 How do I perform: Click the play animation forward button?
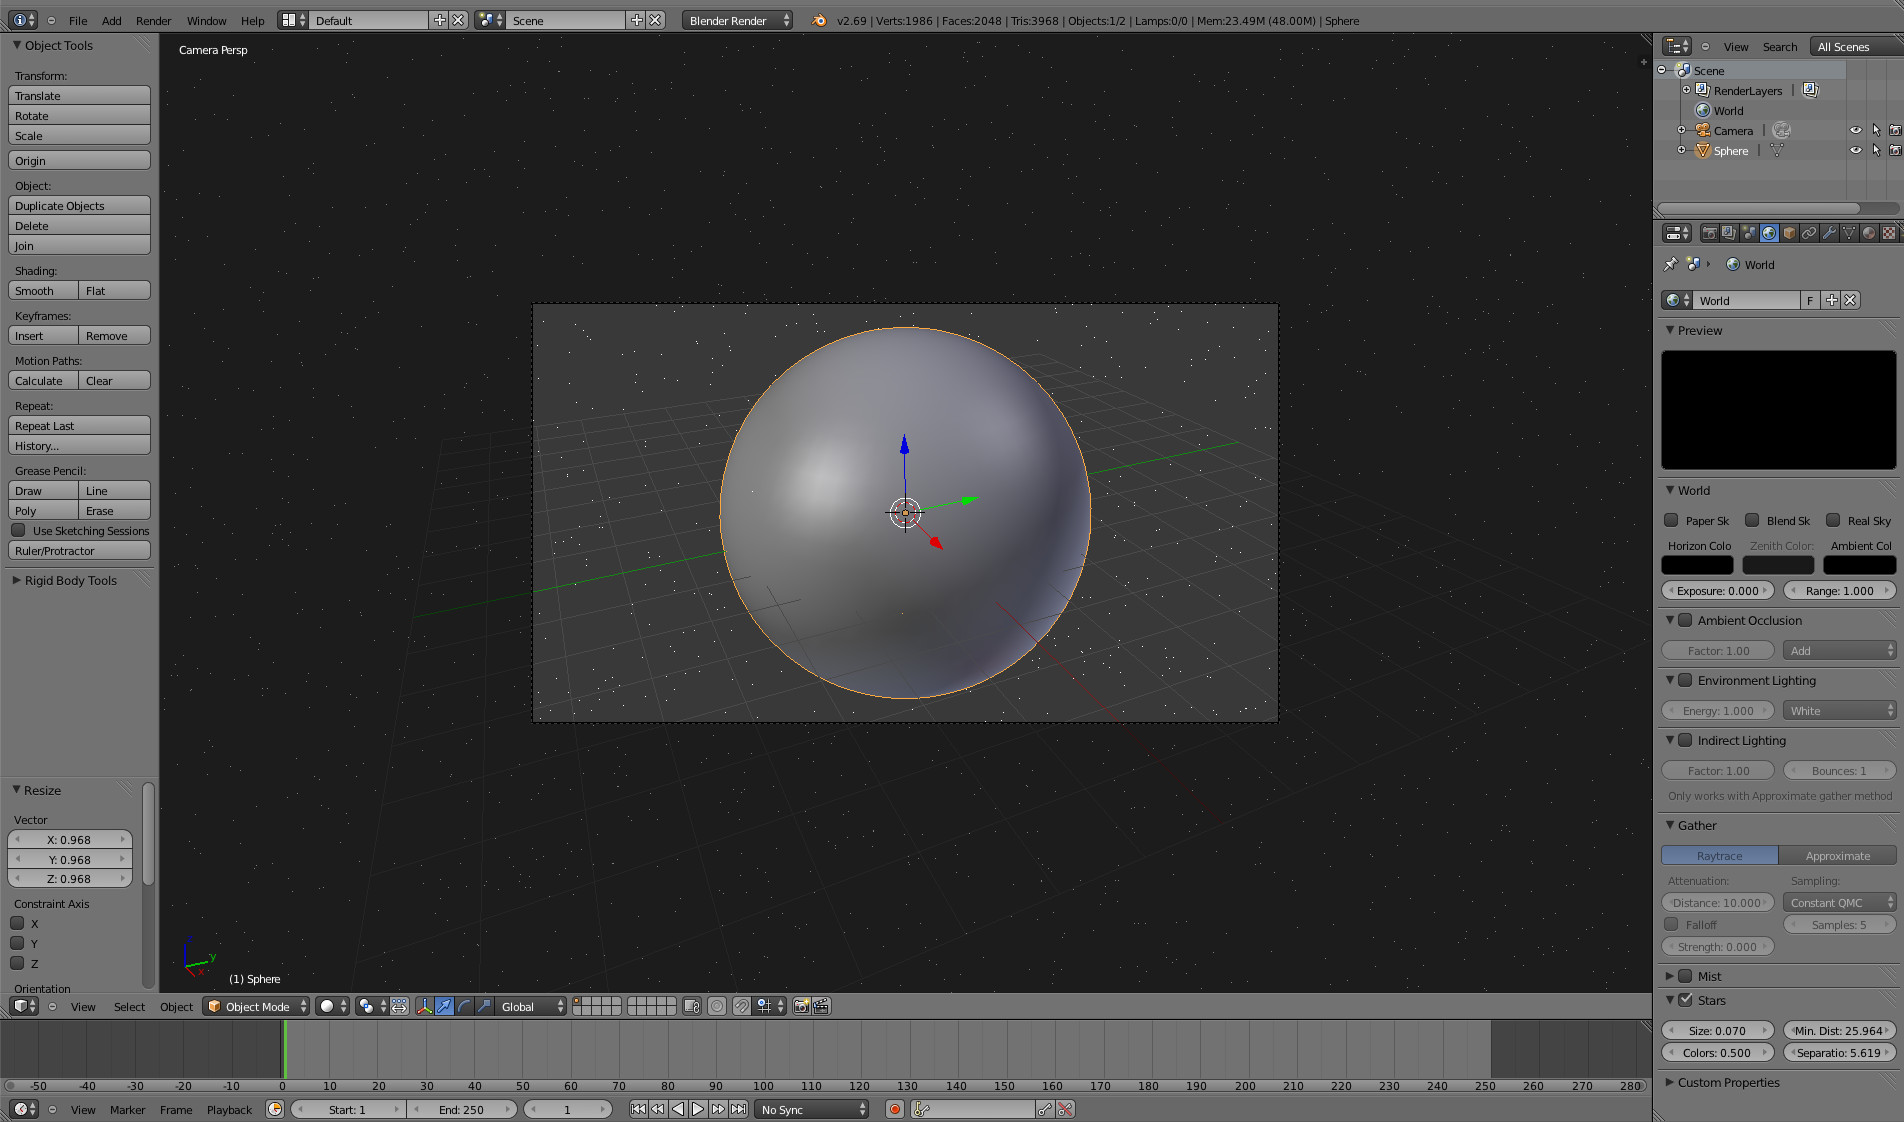pyautogui.click(x=698, y=1109)
